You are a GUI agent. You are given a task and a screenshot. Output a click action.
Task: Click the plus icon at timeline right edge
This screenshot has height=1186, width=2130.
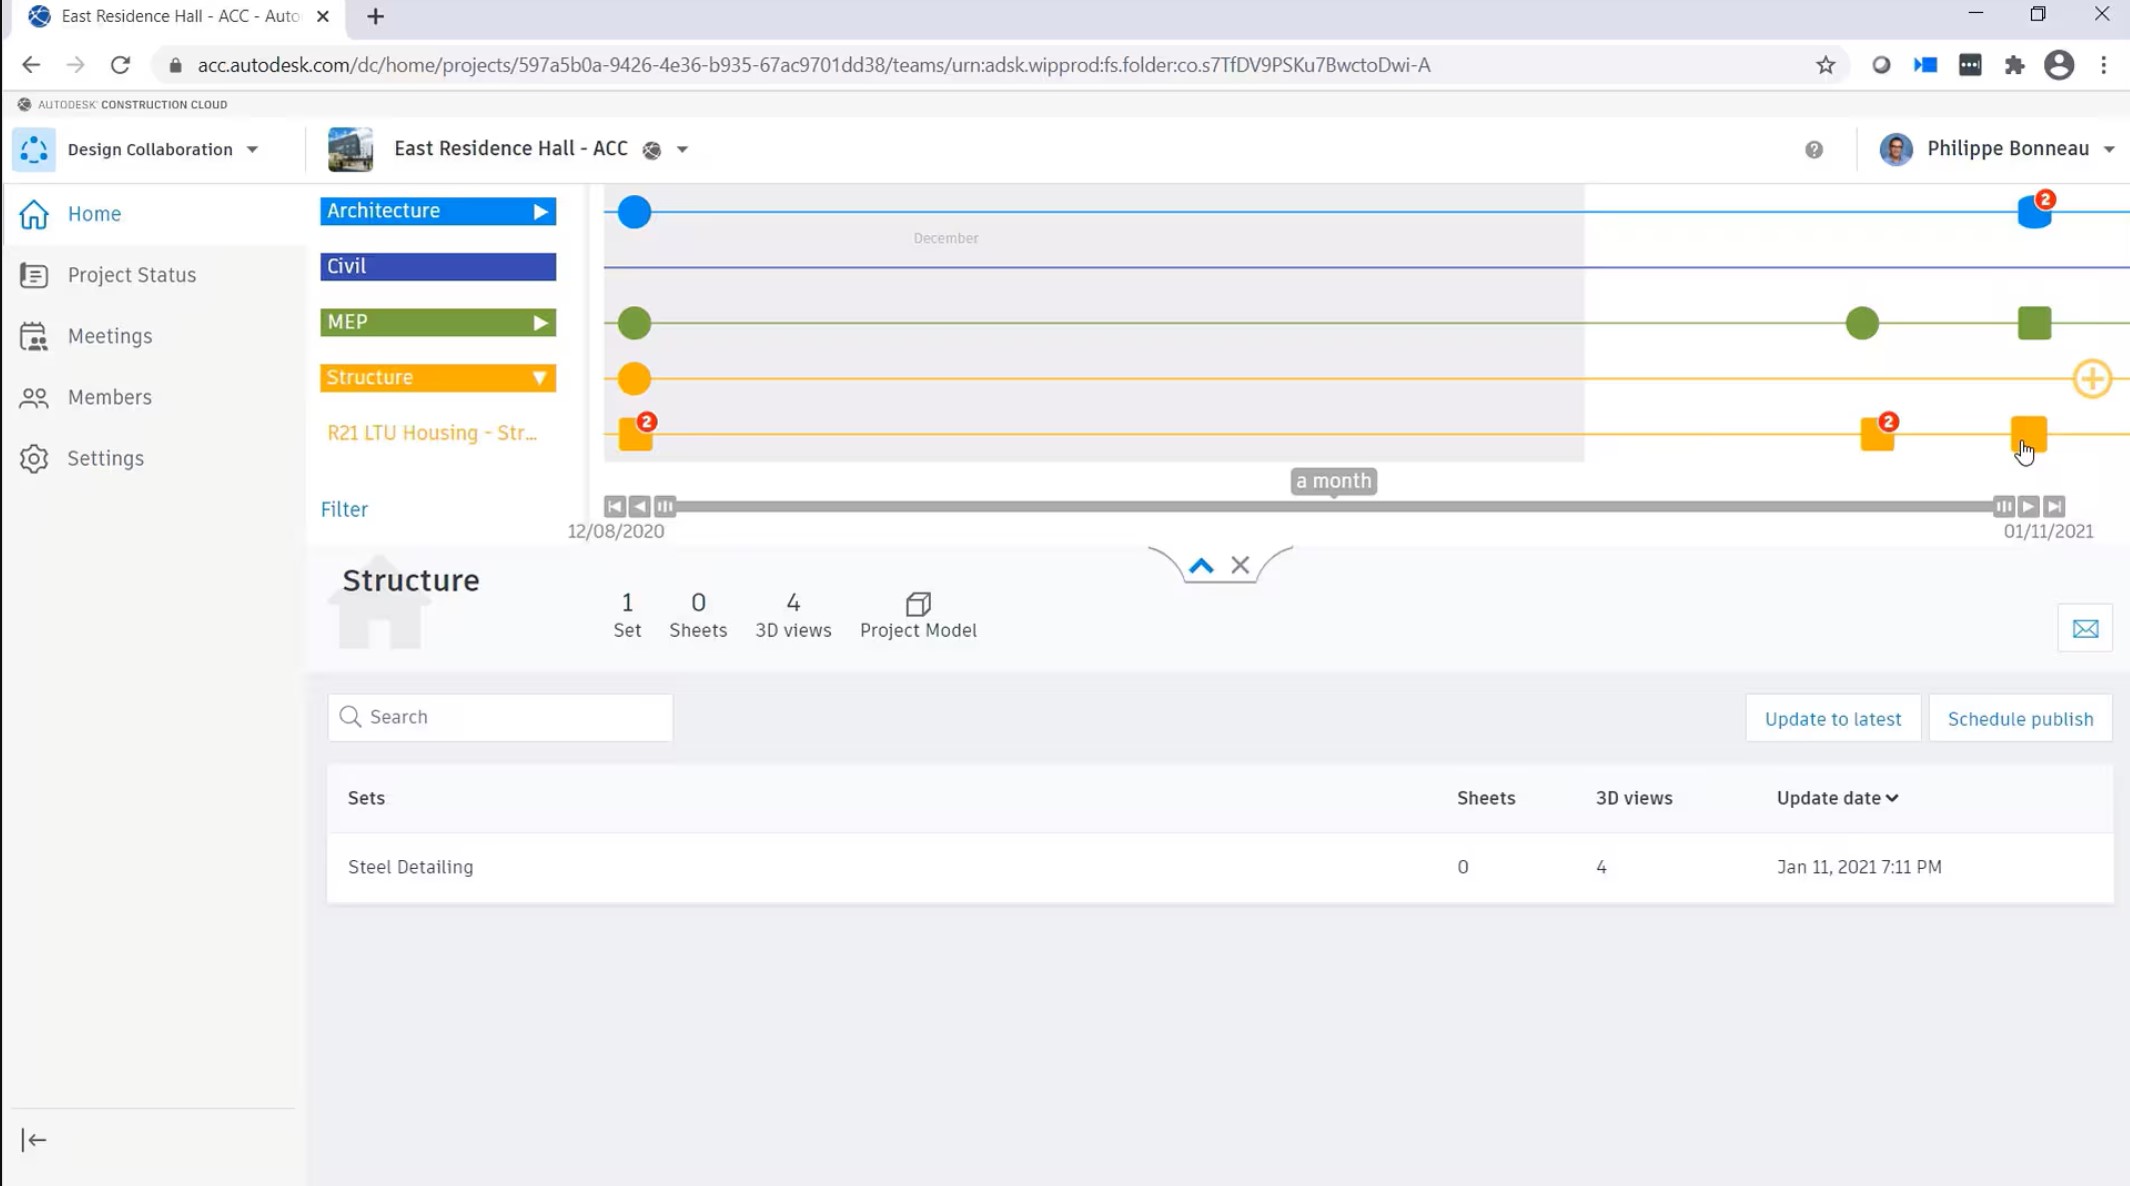2092,378
